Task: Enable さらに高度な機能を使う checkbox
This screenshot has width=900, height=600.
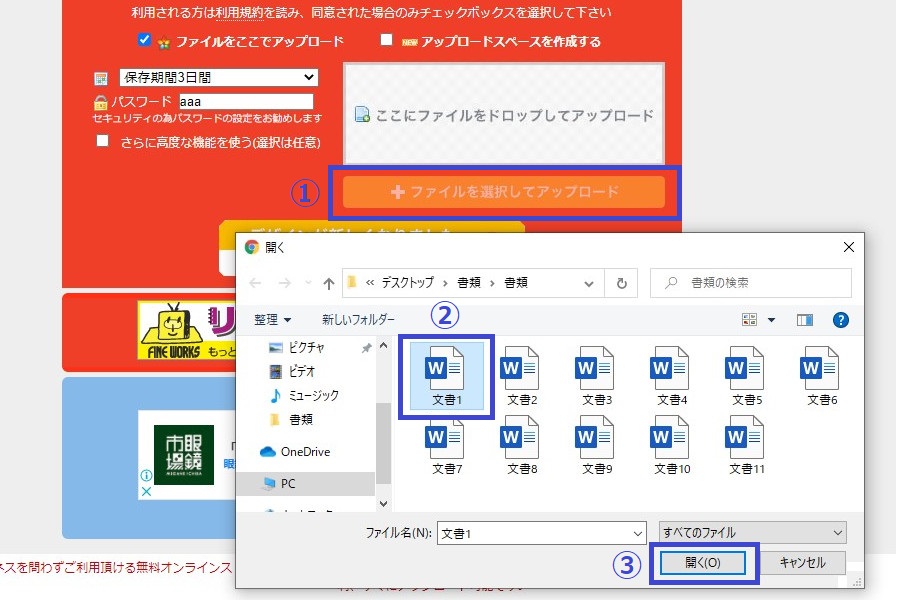Action: pos(102,142)
